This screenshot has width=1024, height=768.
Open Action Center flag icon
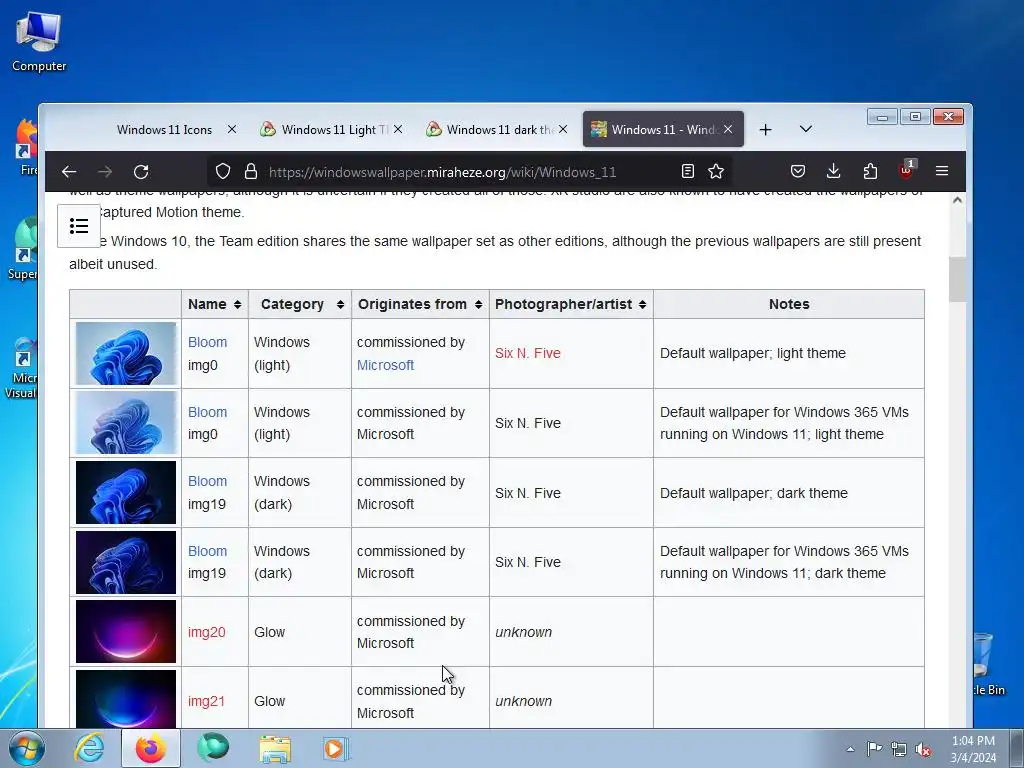coord(874,749)
